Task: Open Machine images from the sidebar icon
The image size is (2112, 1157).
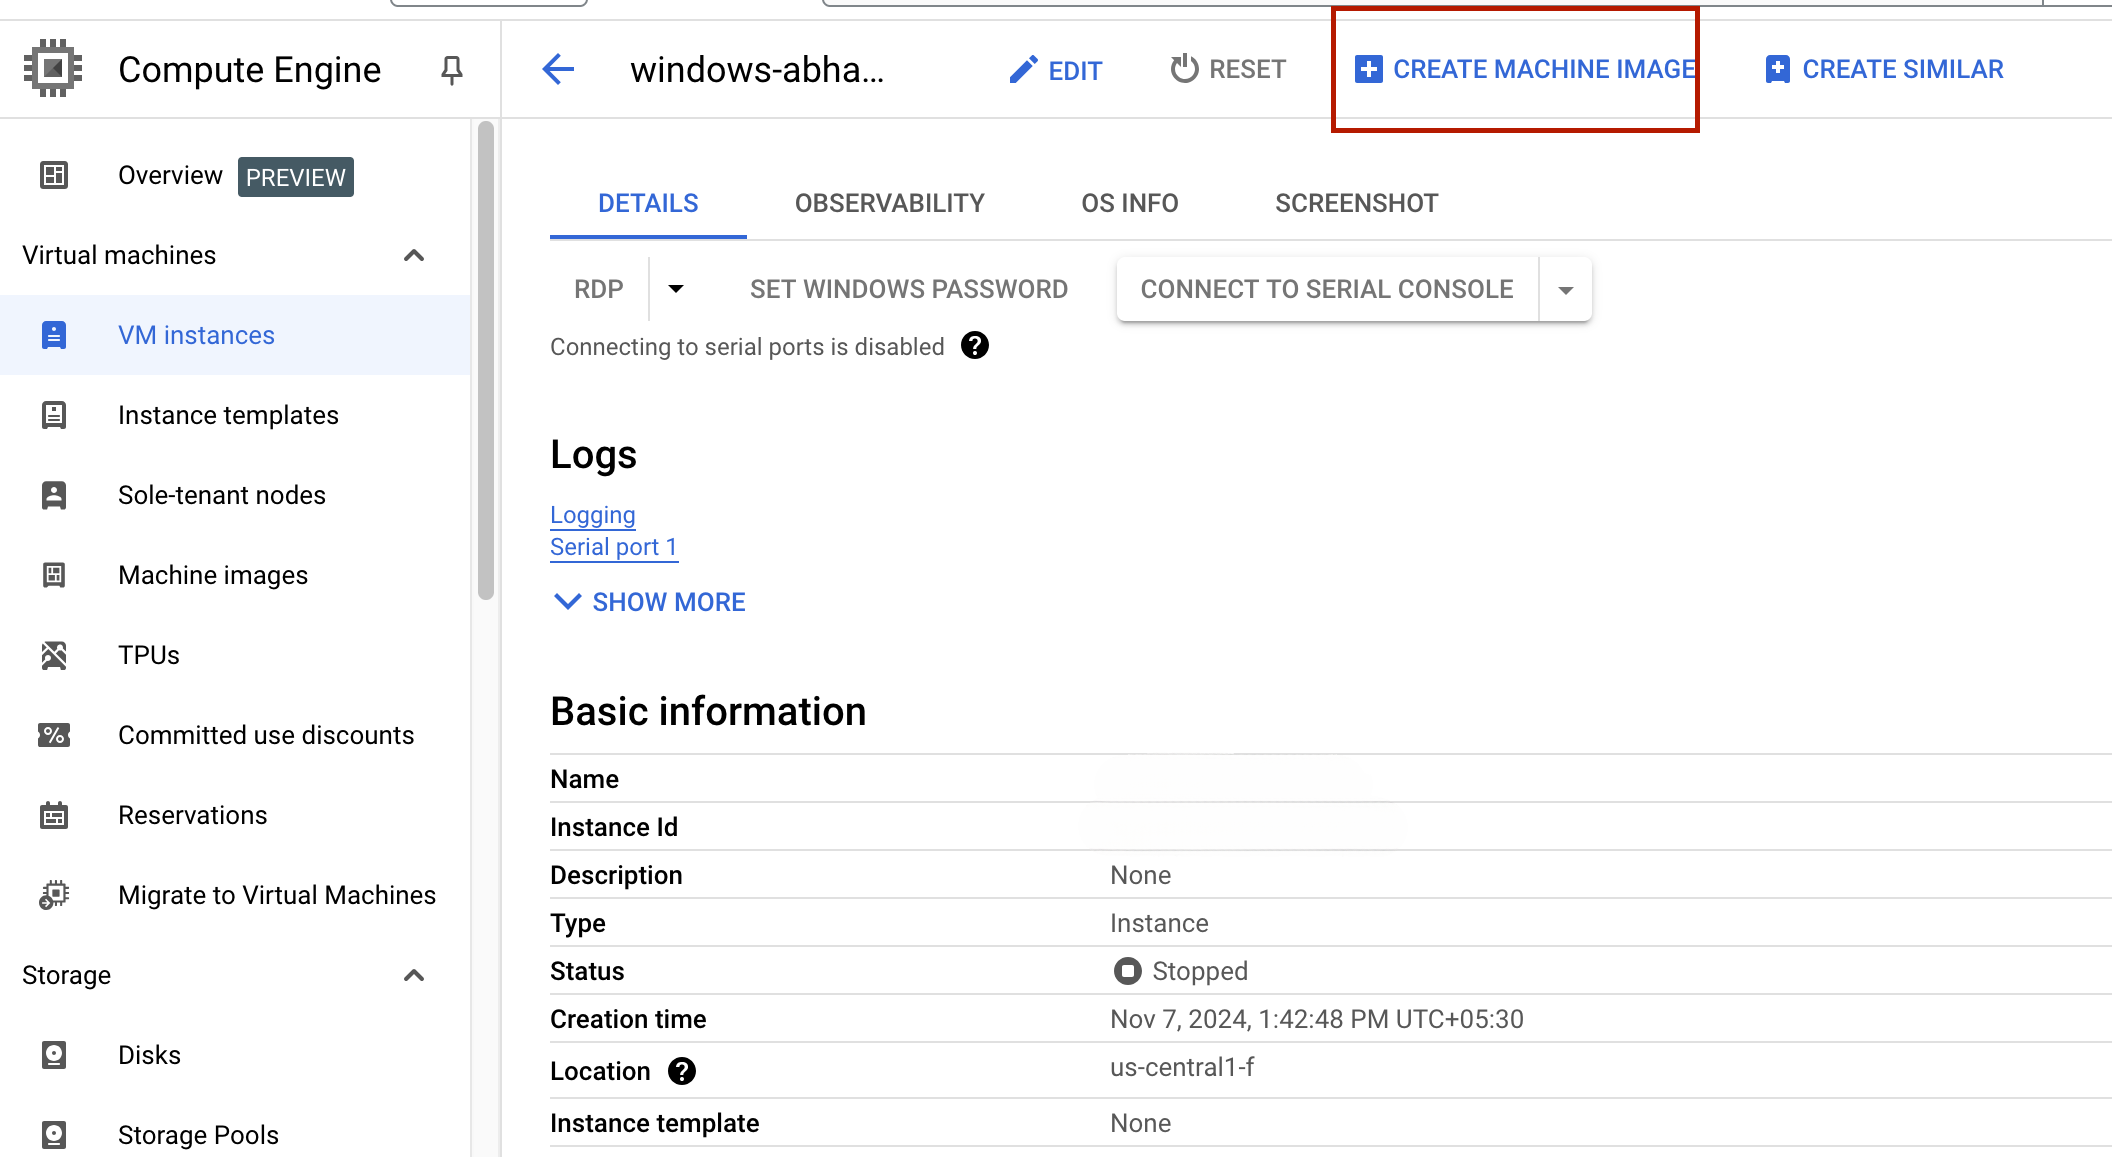Action: 53,575
